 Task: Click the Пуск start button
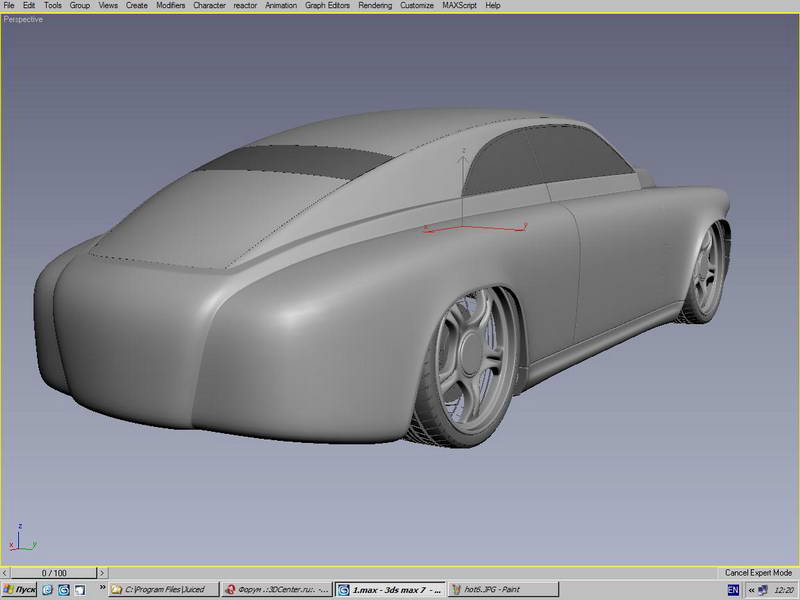19,590
